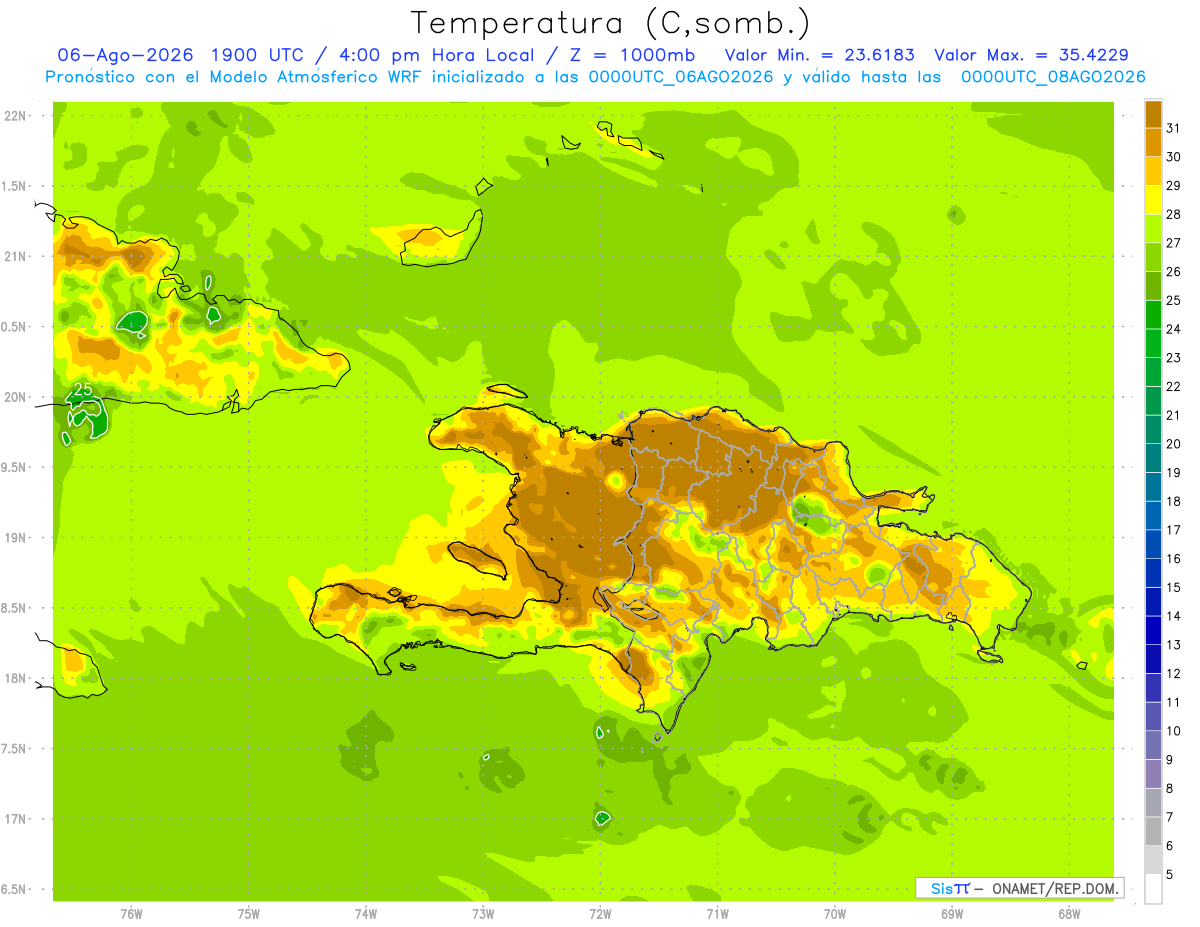Click the legend value '18'
The height and width of the screenshot is (927, 1200).
tap(1174, 501)
